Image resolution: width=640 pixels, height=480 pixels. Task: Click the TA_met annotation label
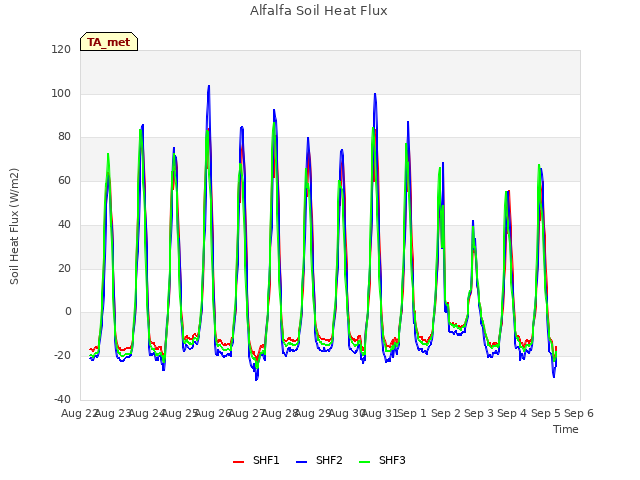point(109,42)
